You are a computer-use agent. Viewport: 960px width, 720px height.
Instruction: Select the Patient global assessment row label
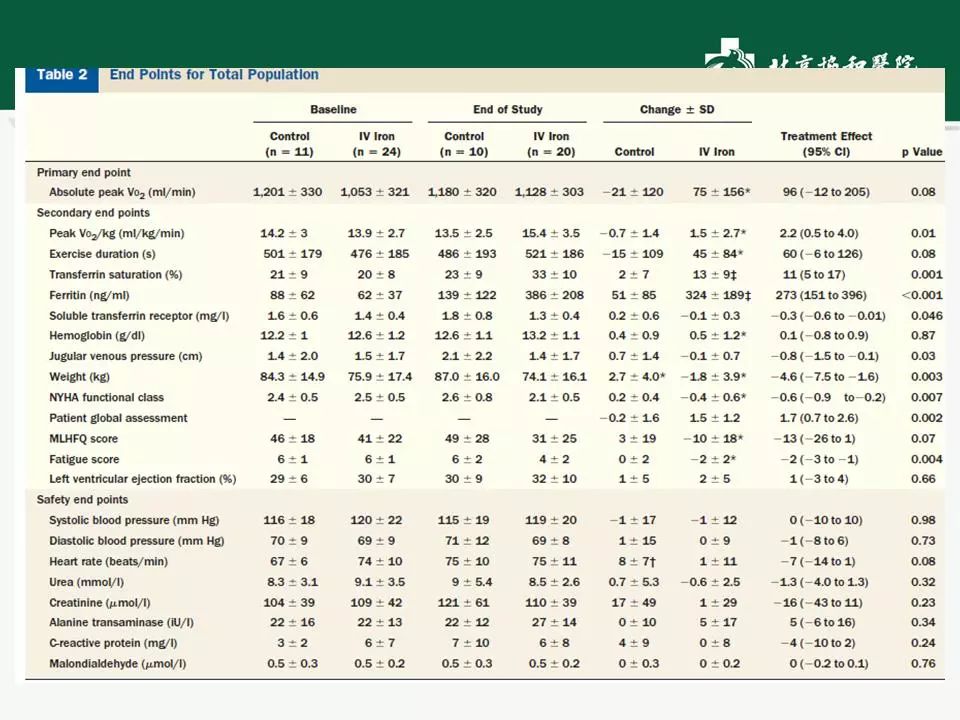pos(118,418)
